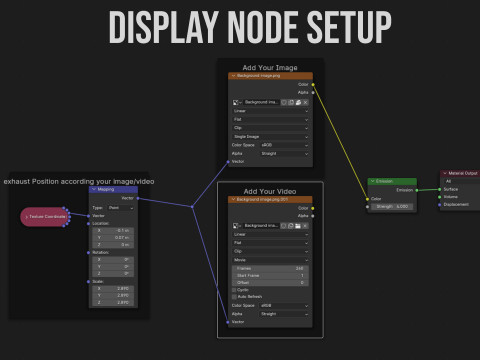Collapse the Mapping node header
480x360 pixels.
(x=94, y=189)
